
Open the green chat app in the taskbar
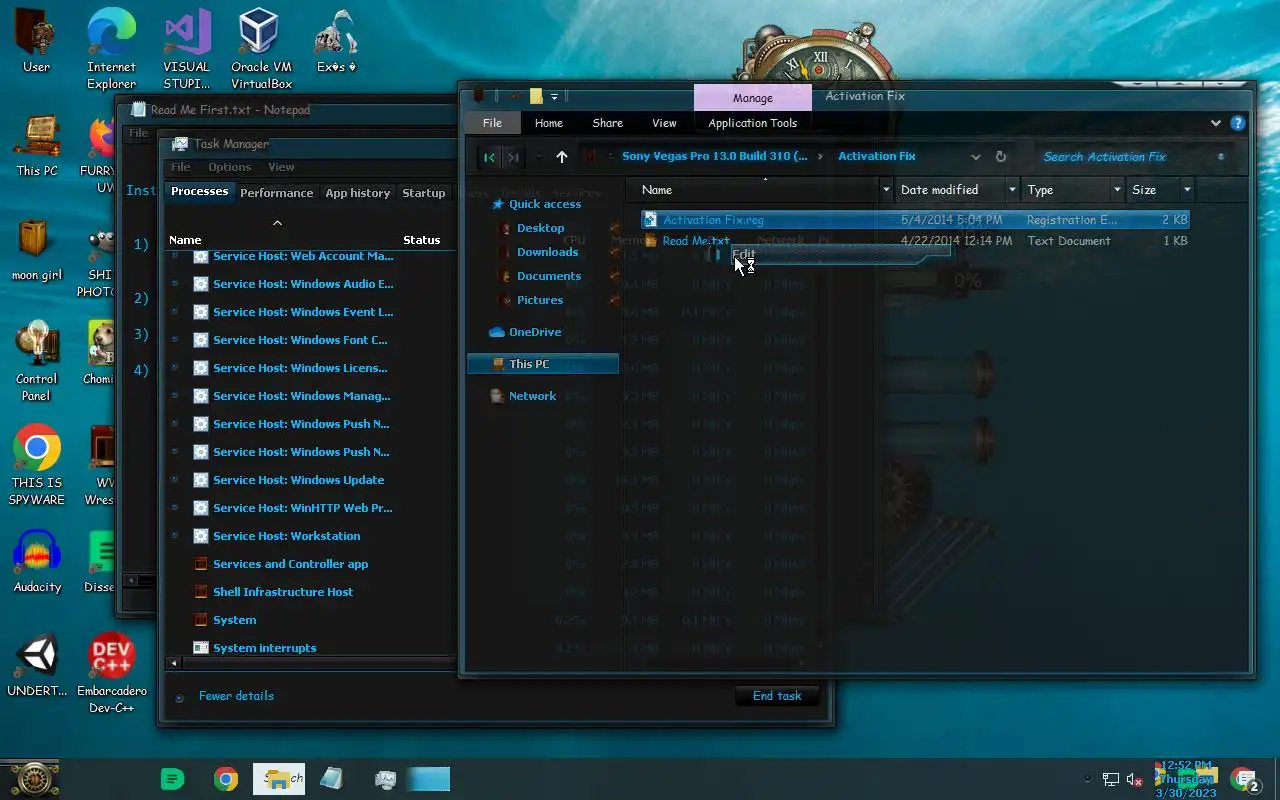tap(173, 779)
